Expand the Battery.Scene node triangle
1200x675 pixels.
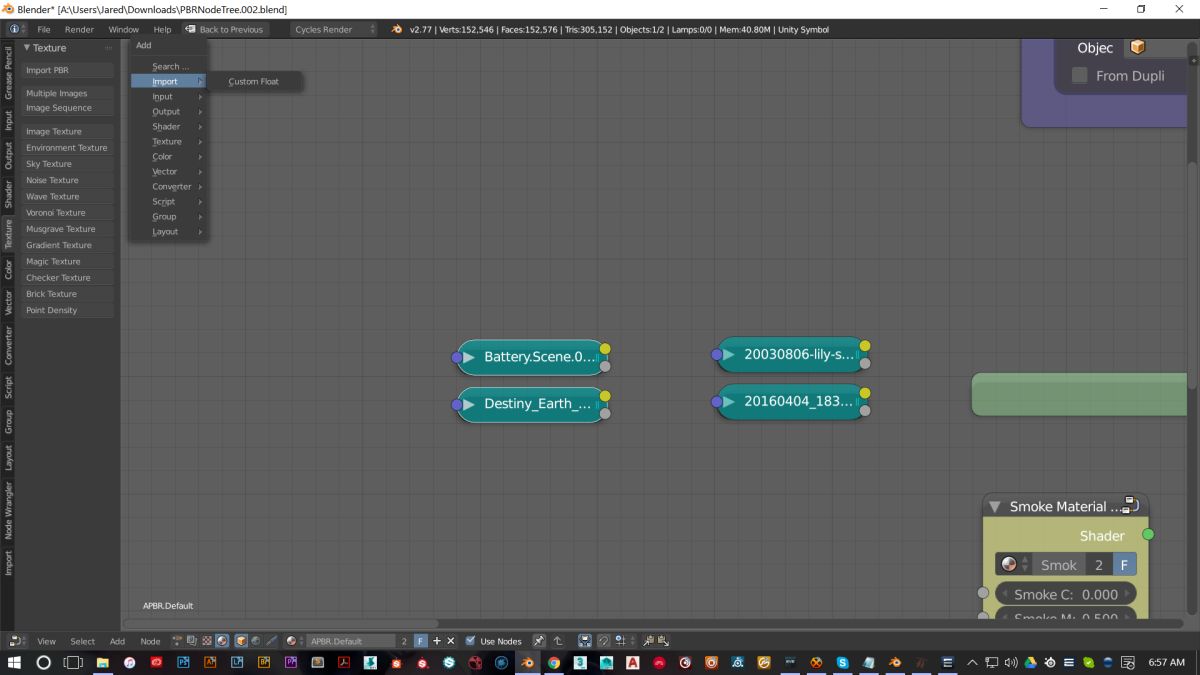468,357
